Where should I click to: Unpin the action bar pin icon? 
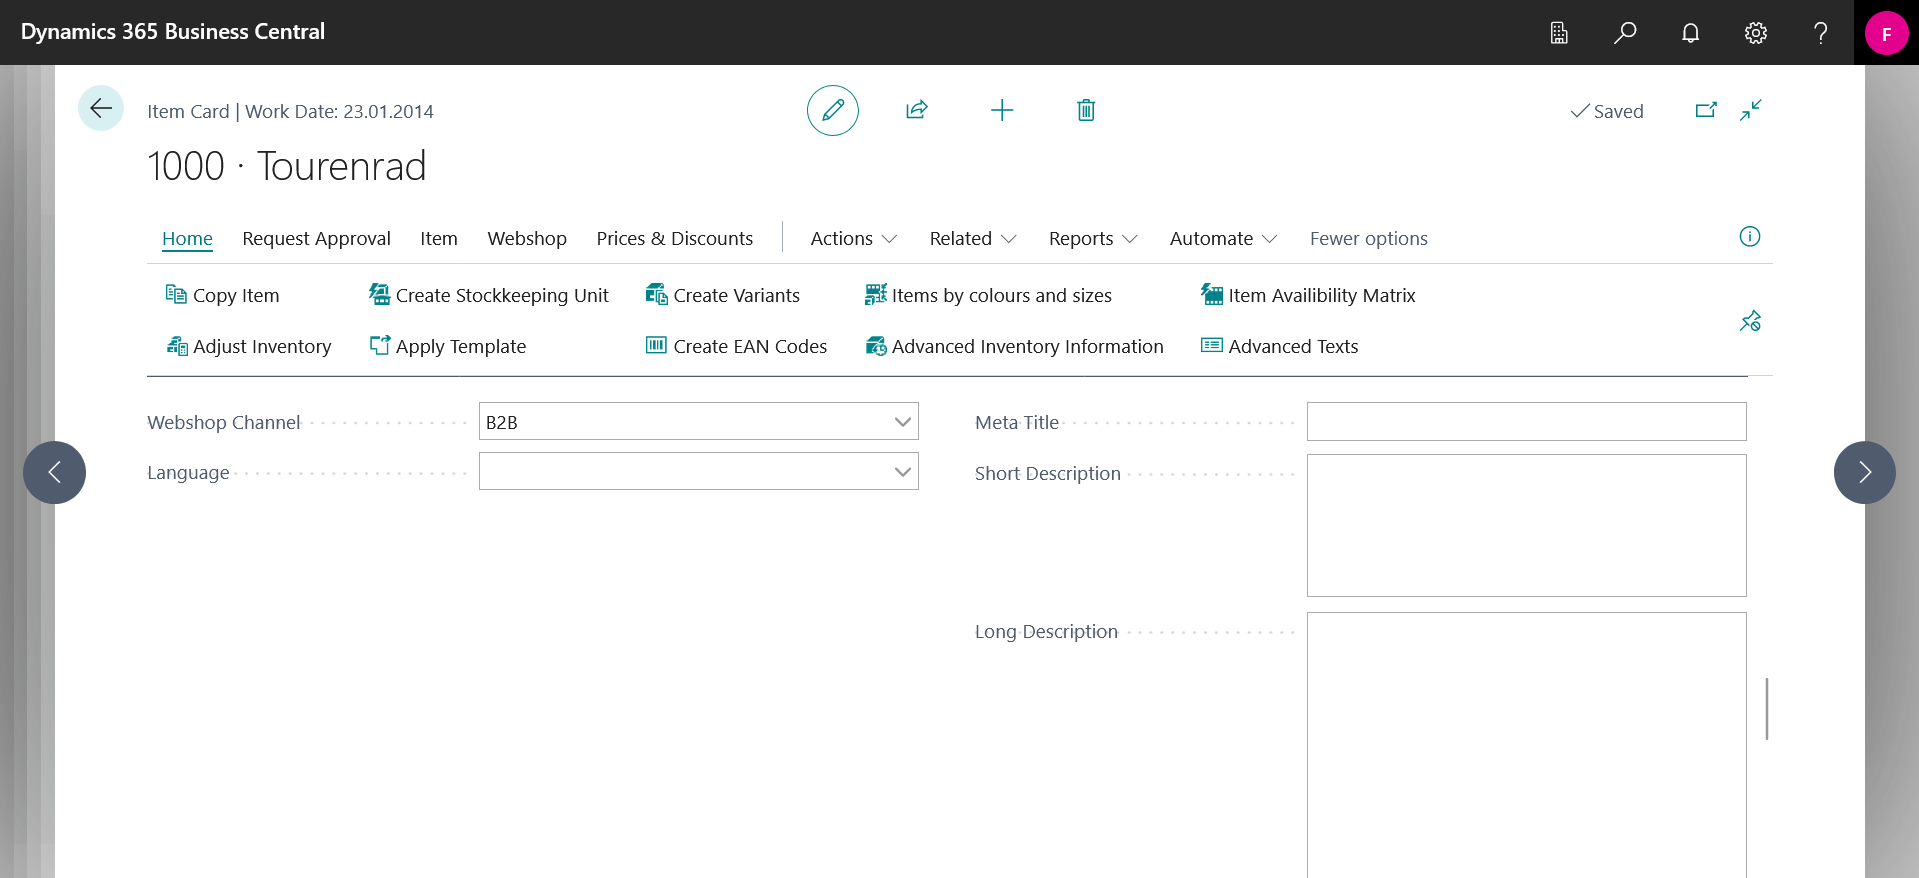(1750, 321)
